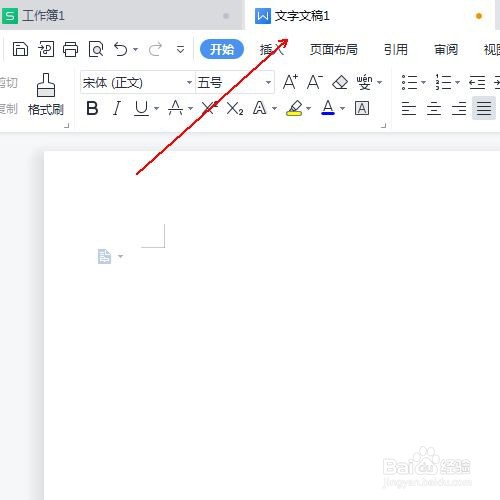Image resolution: width=500 pixels, height=500 pixels.
Task: Click the clear formatting eraser icon
Action: 340,82
